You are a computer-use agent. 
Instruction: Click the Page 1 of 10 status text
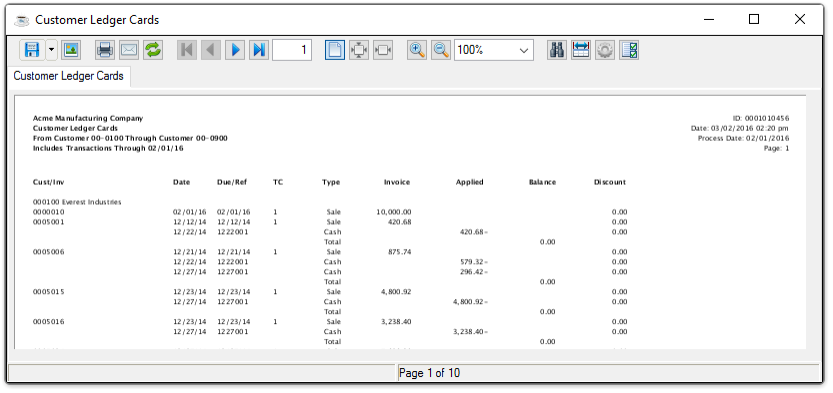(429, 373)
